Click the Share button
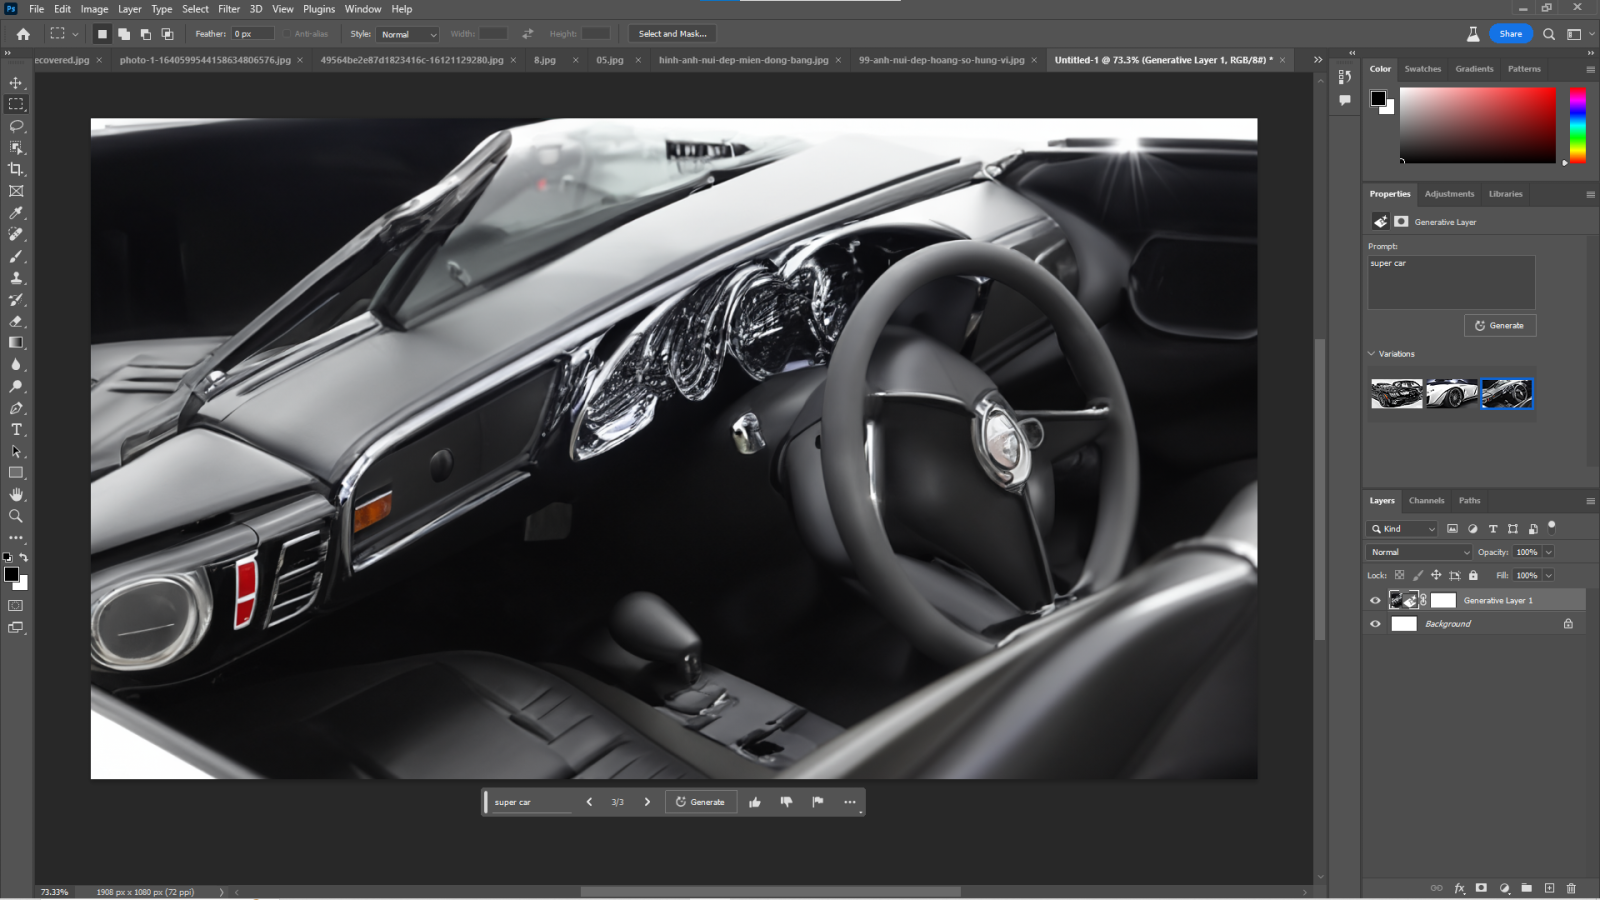1600x900 pixels. 1510,34
